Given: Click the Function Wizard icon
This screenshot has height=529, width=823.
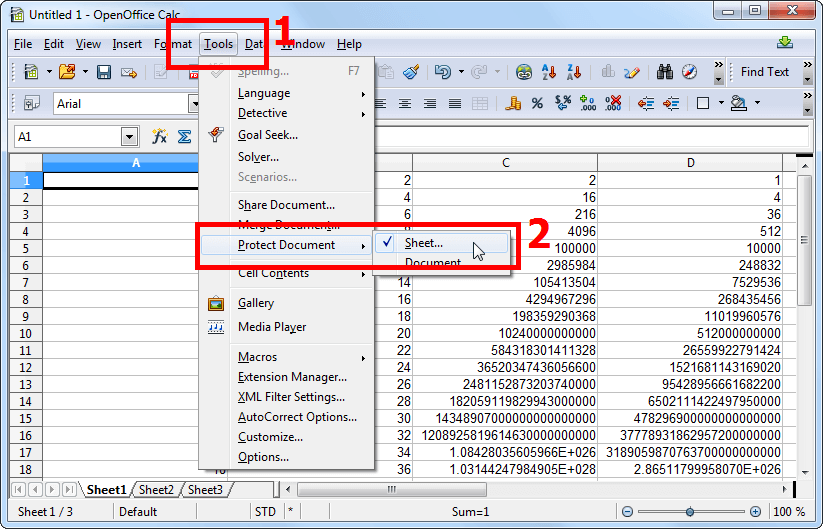Looking at the screenshot, I should click(x=159, y=137).
